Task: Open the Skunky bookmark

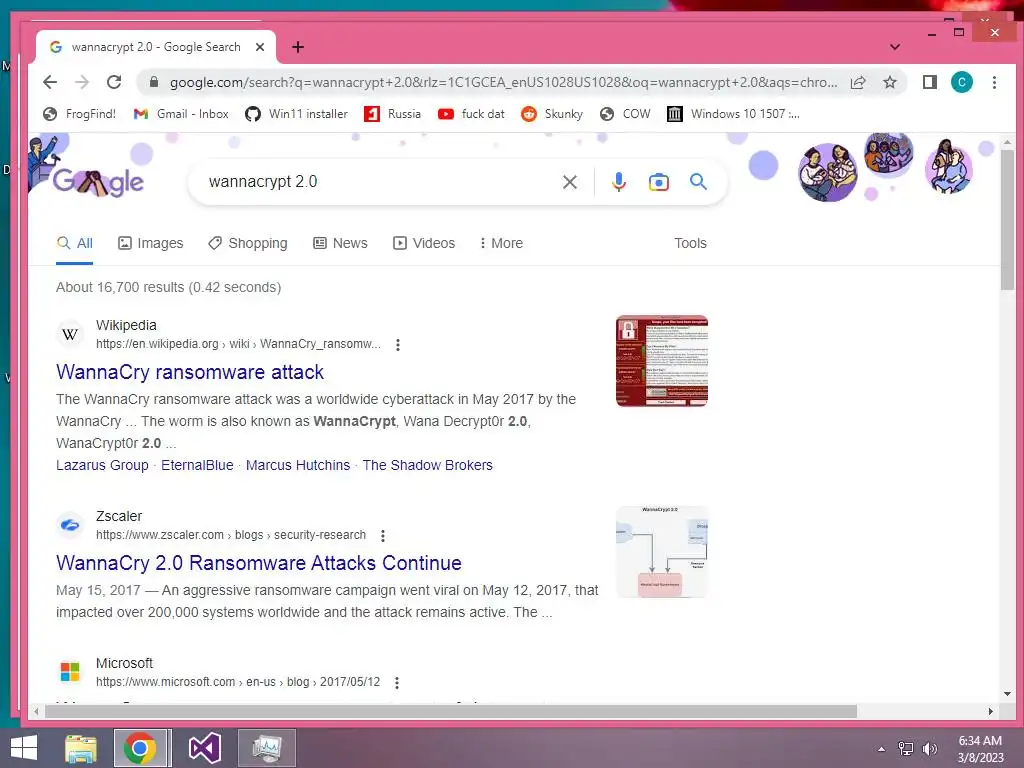Action: (552, 114)
